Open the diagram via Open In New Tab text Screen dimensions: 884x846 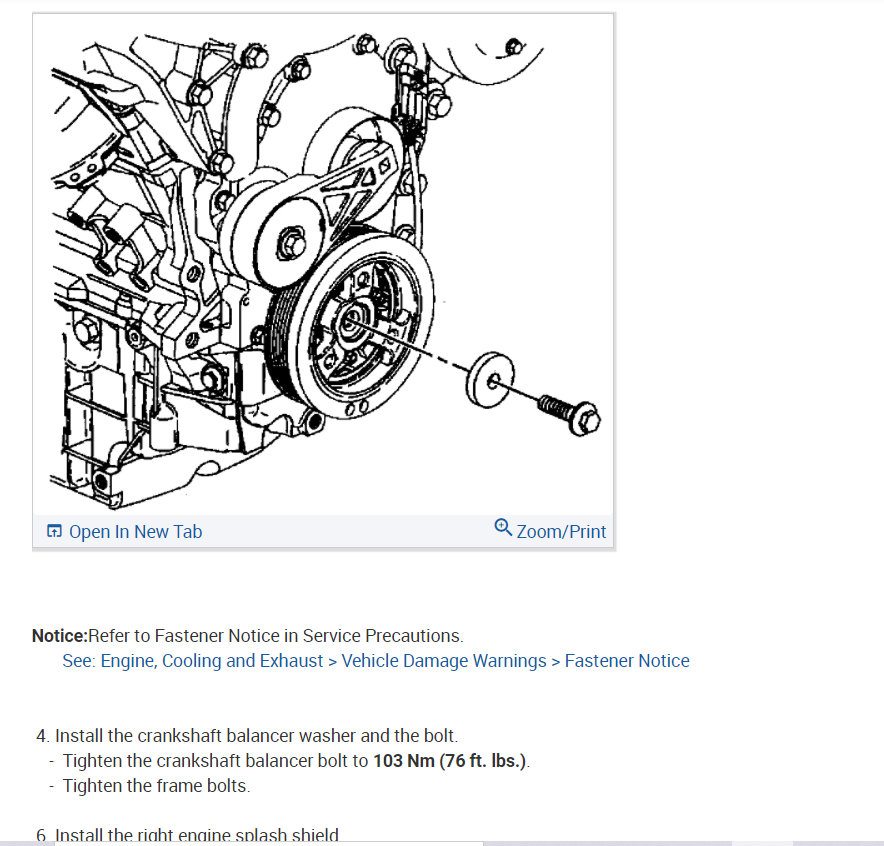135,531
